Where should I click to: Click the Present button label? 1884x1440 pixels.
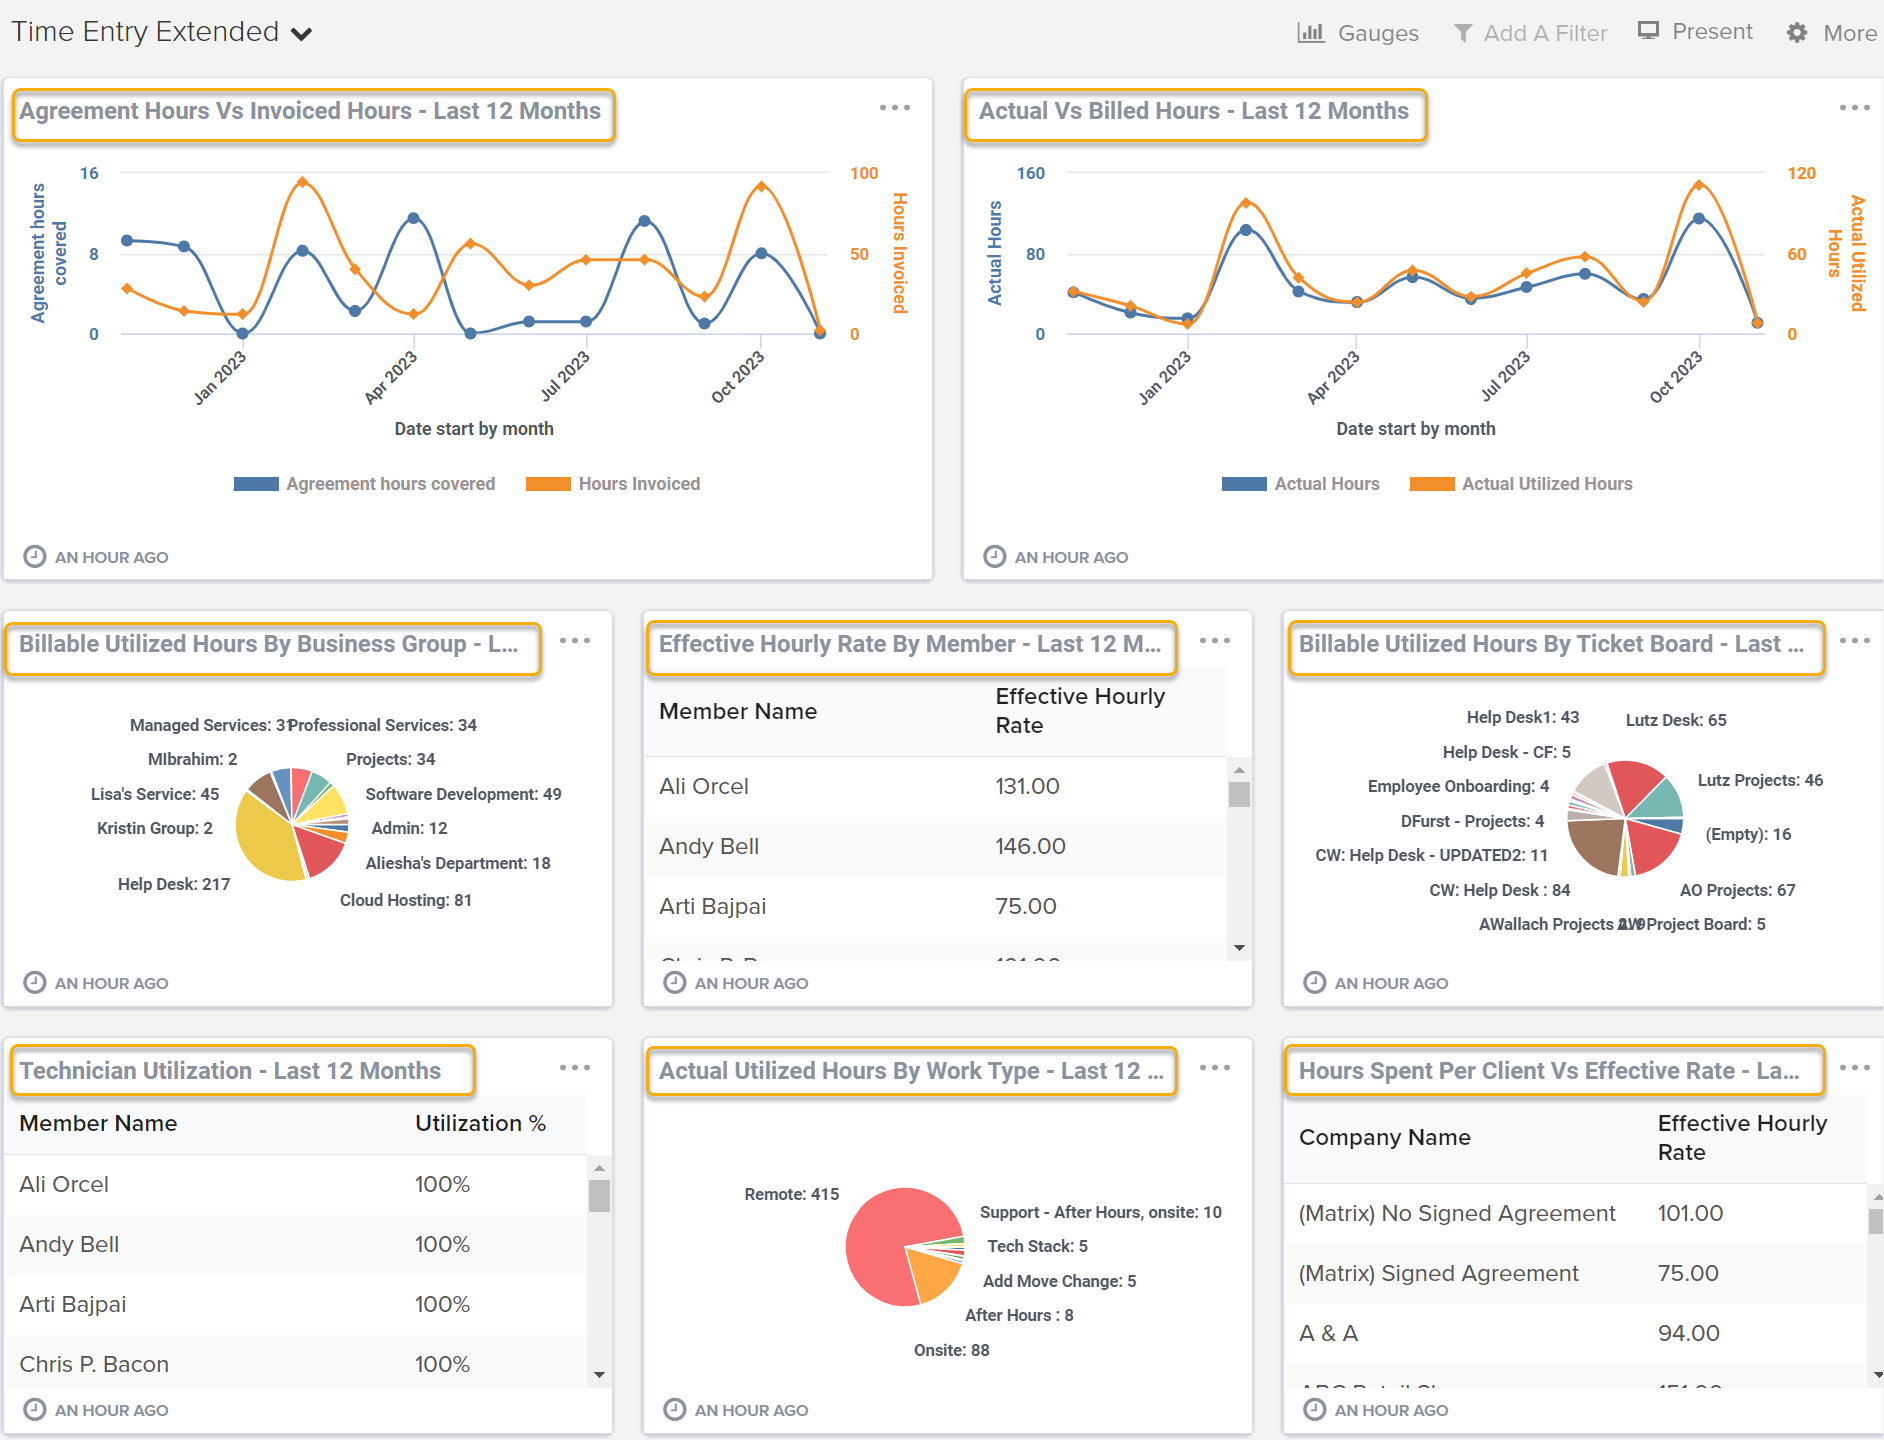pyautogui.click(x=1712, y=31)
